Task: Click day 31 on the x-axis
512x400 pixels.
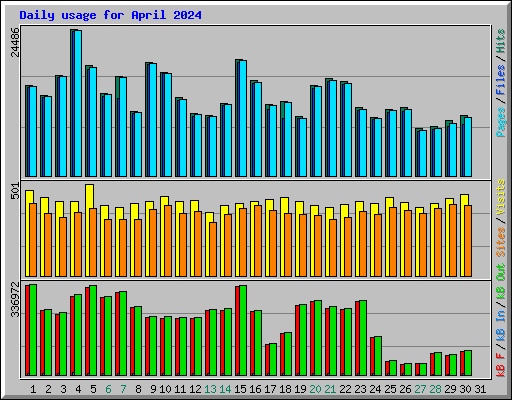Action: (x=480, y=389)
